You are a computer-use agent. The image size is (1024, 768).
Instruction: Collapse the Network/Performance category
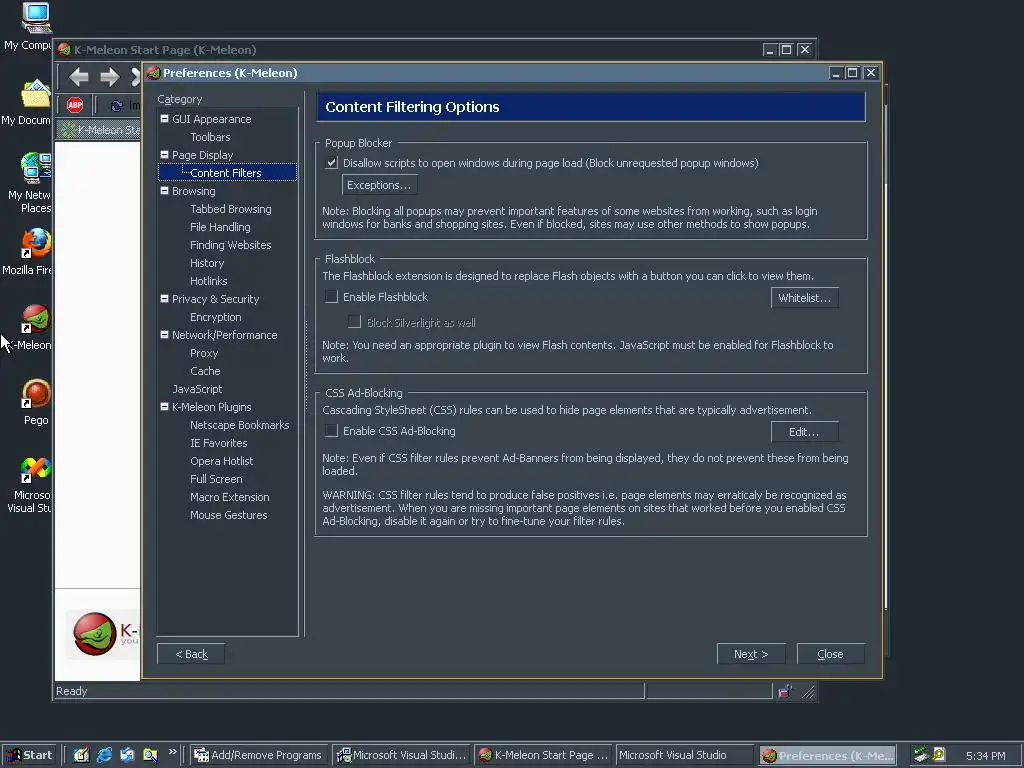click(x=165, y=334)
